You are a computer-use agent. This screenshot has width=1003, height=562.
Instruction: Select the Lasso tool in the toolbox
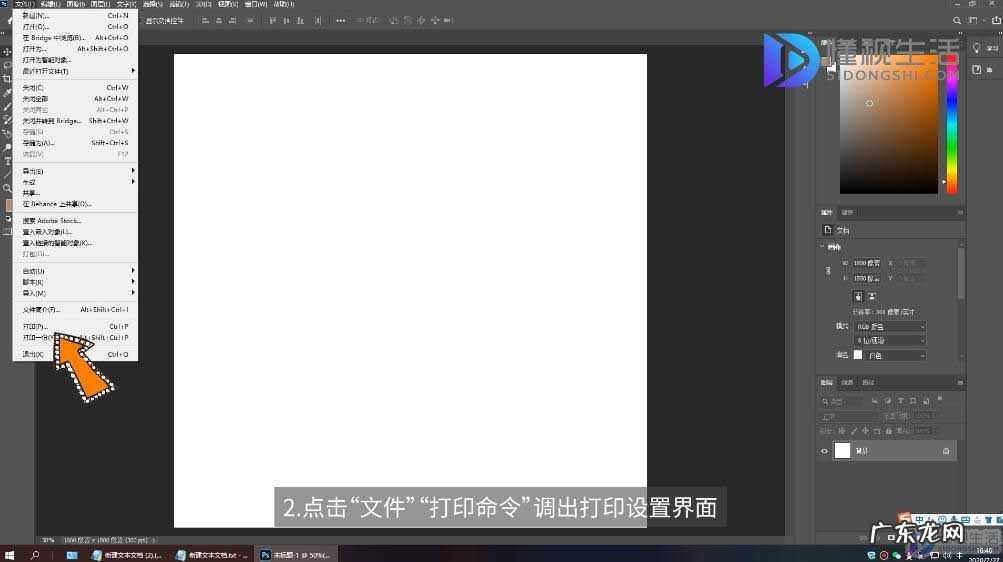coord(7,66)
